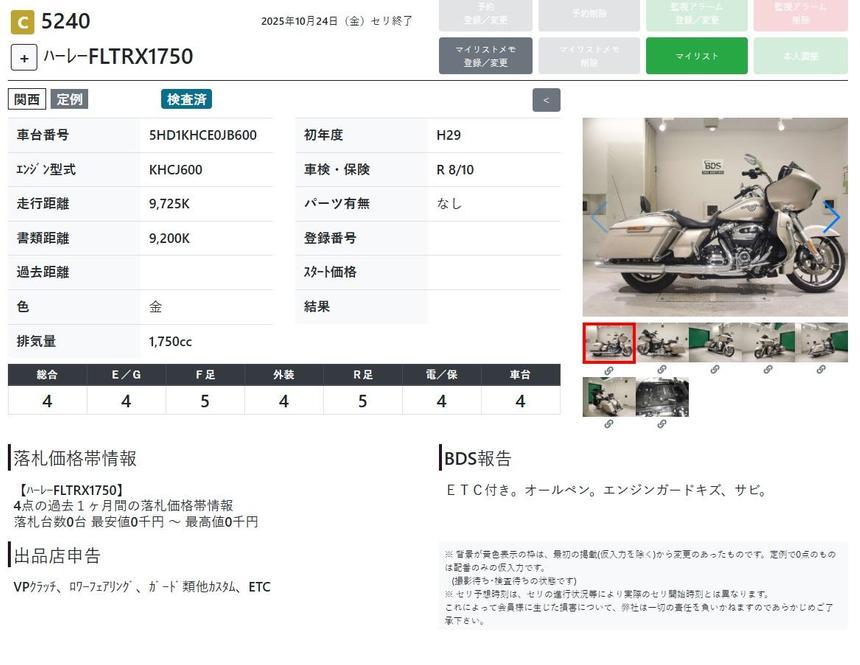Click the 監視アラーム 登録/変更 button

pyautogui.click(x=696, y=14)
